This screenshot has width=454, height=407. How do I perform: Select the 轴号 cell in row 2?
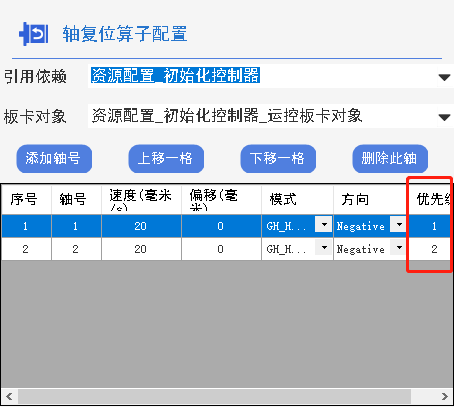point(76,249)
